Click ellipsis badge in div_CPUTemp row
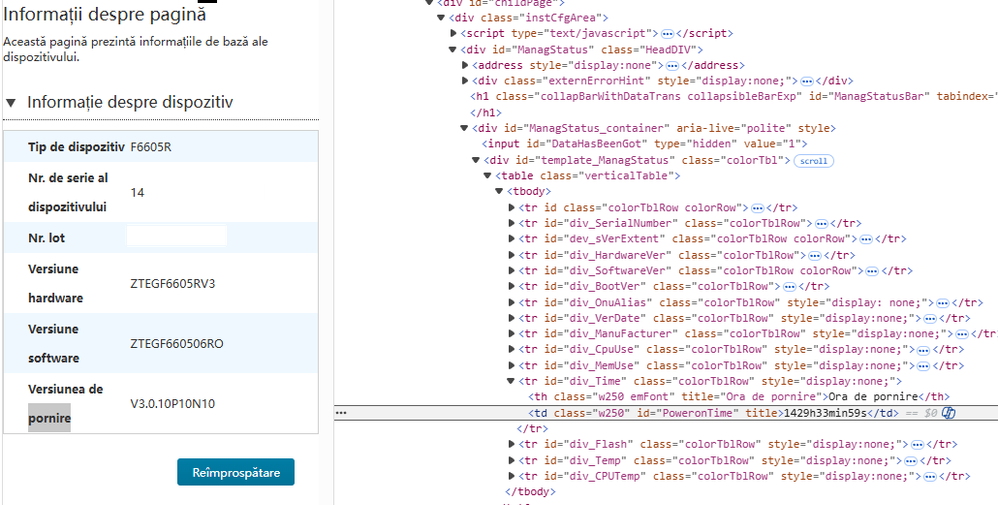998x505 pixels. pyautogui.click(x=930, y=476)
